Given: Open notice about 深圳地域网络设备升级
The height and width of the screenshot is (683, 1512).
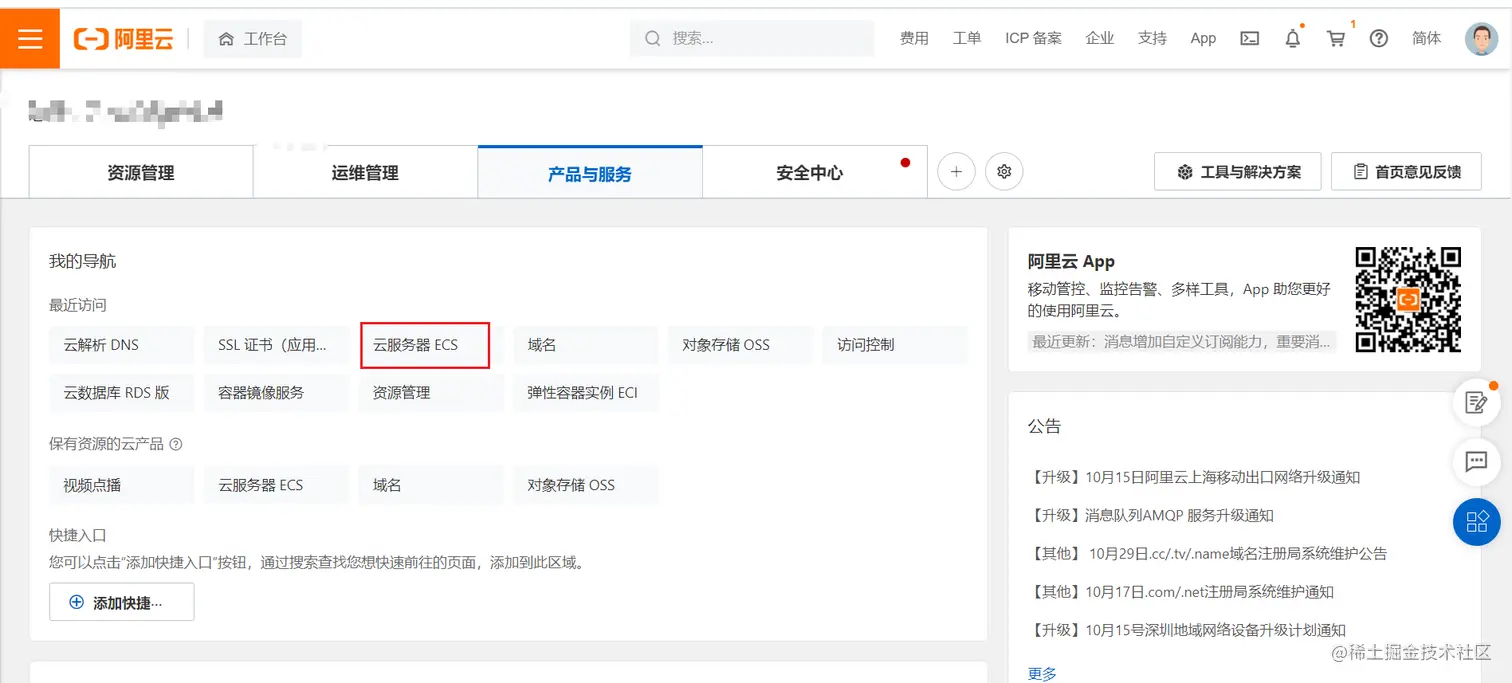Looking at the screenshot, I should 1187,630.
